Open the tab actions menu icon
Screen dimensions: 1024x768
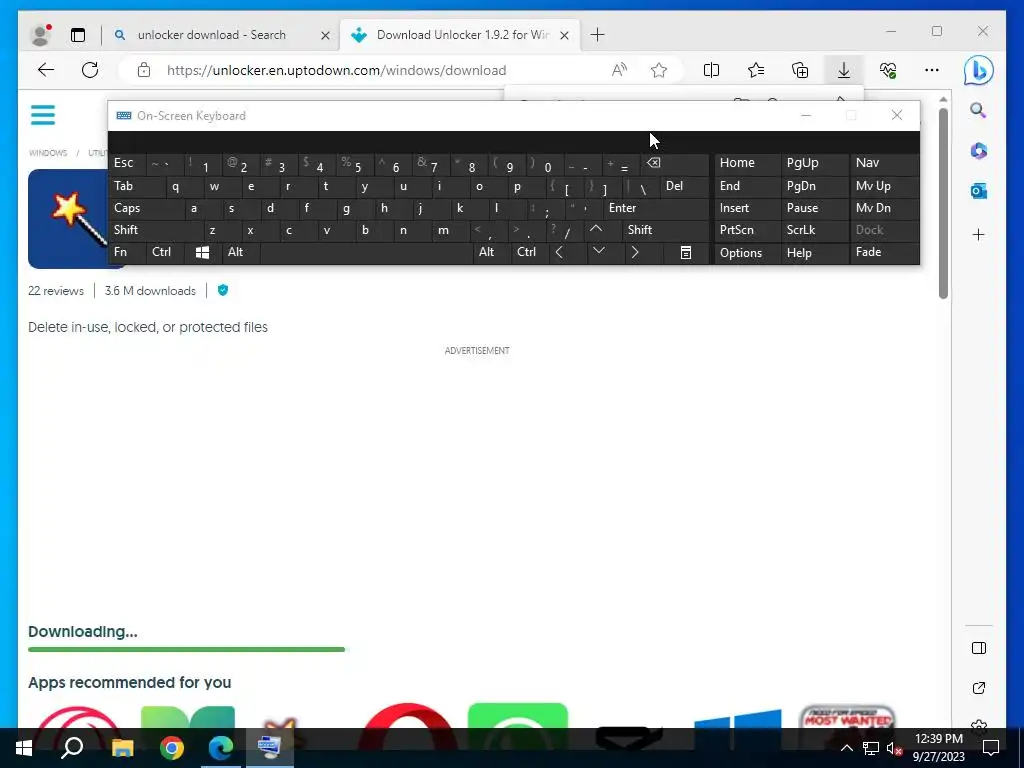[78, 35]
